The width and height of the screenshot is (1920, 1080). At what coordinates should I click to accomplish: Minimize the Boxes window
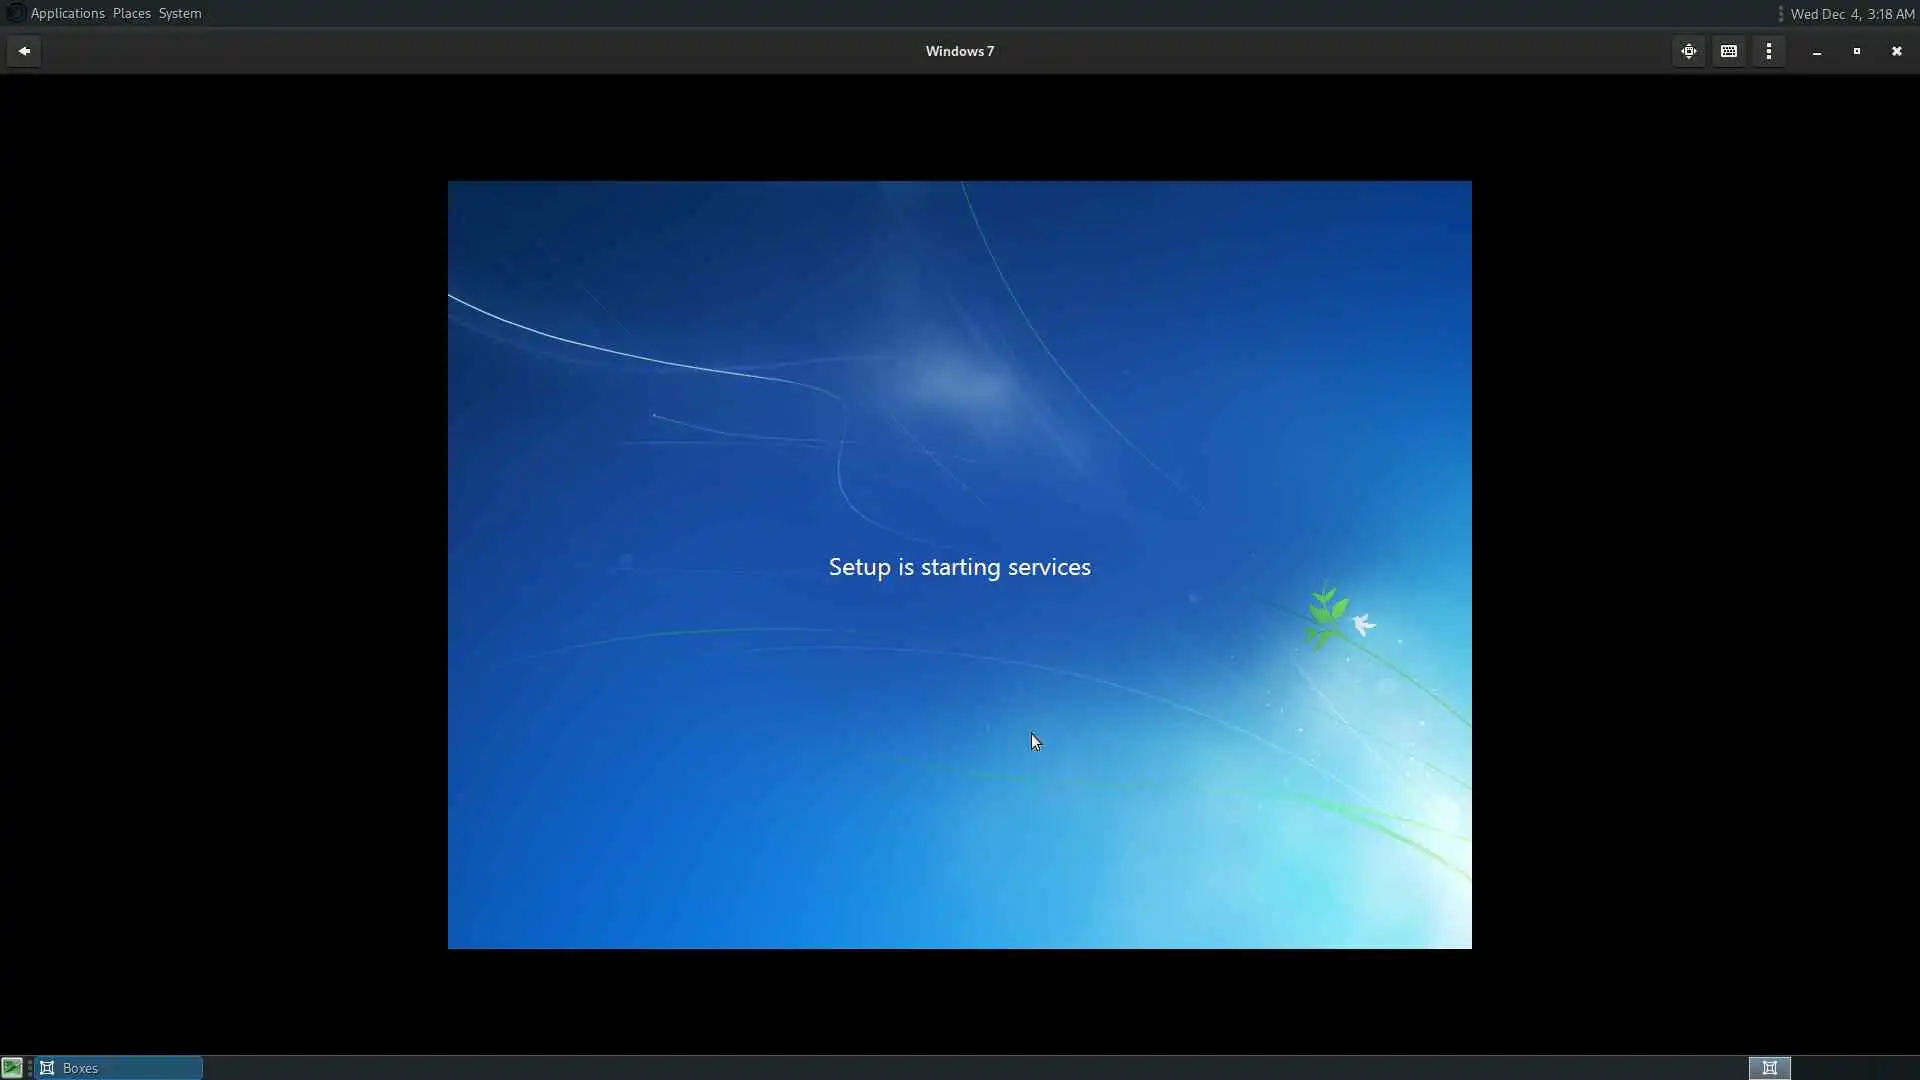(x=1817, y=51)
